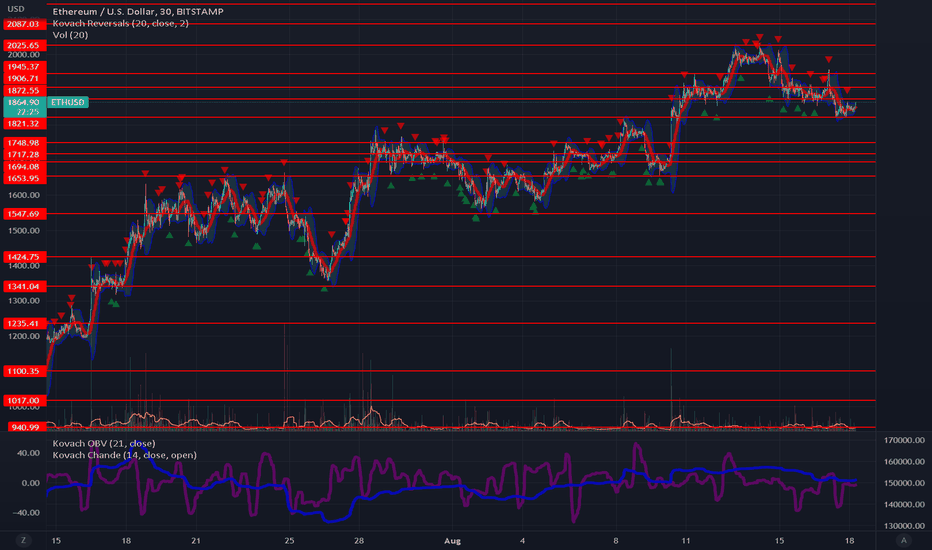Click the 25 date on time axis

(x=289, y=540)
